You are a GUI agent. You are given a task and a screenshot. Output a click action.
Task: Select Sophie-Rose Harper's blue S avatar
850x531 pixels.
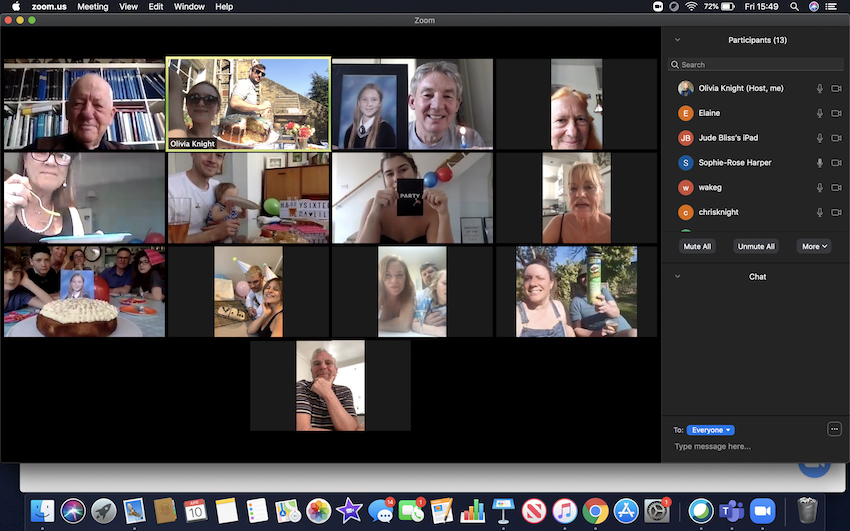686,163
